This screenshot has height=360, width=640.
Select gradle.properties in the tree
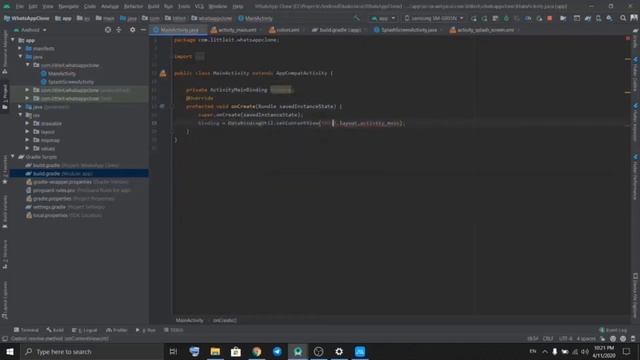pos(70,199)
